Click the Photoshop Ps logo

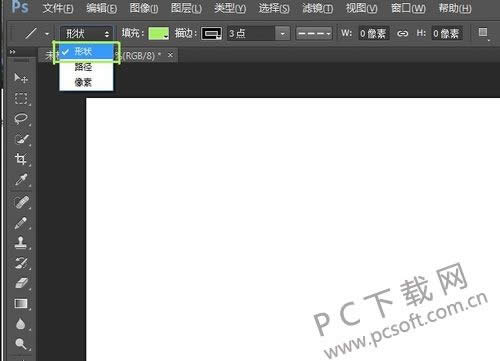19,7
